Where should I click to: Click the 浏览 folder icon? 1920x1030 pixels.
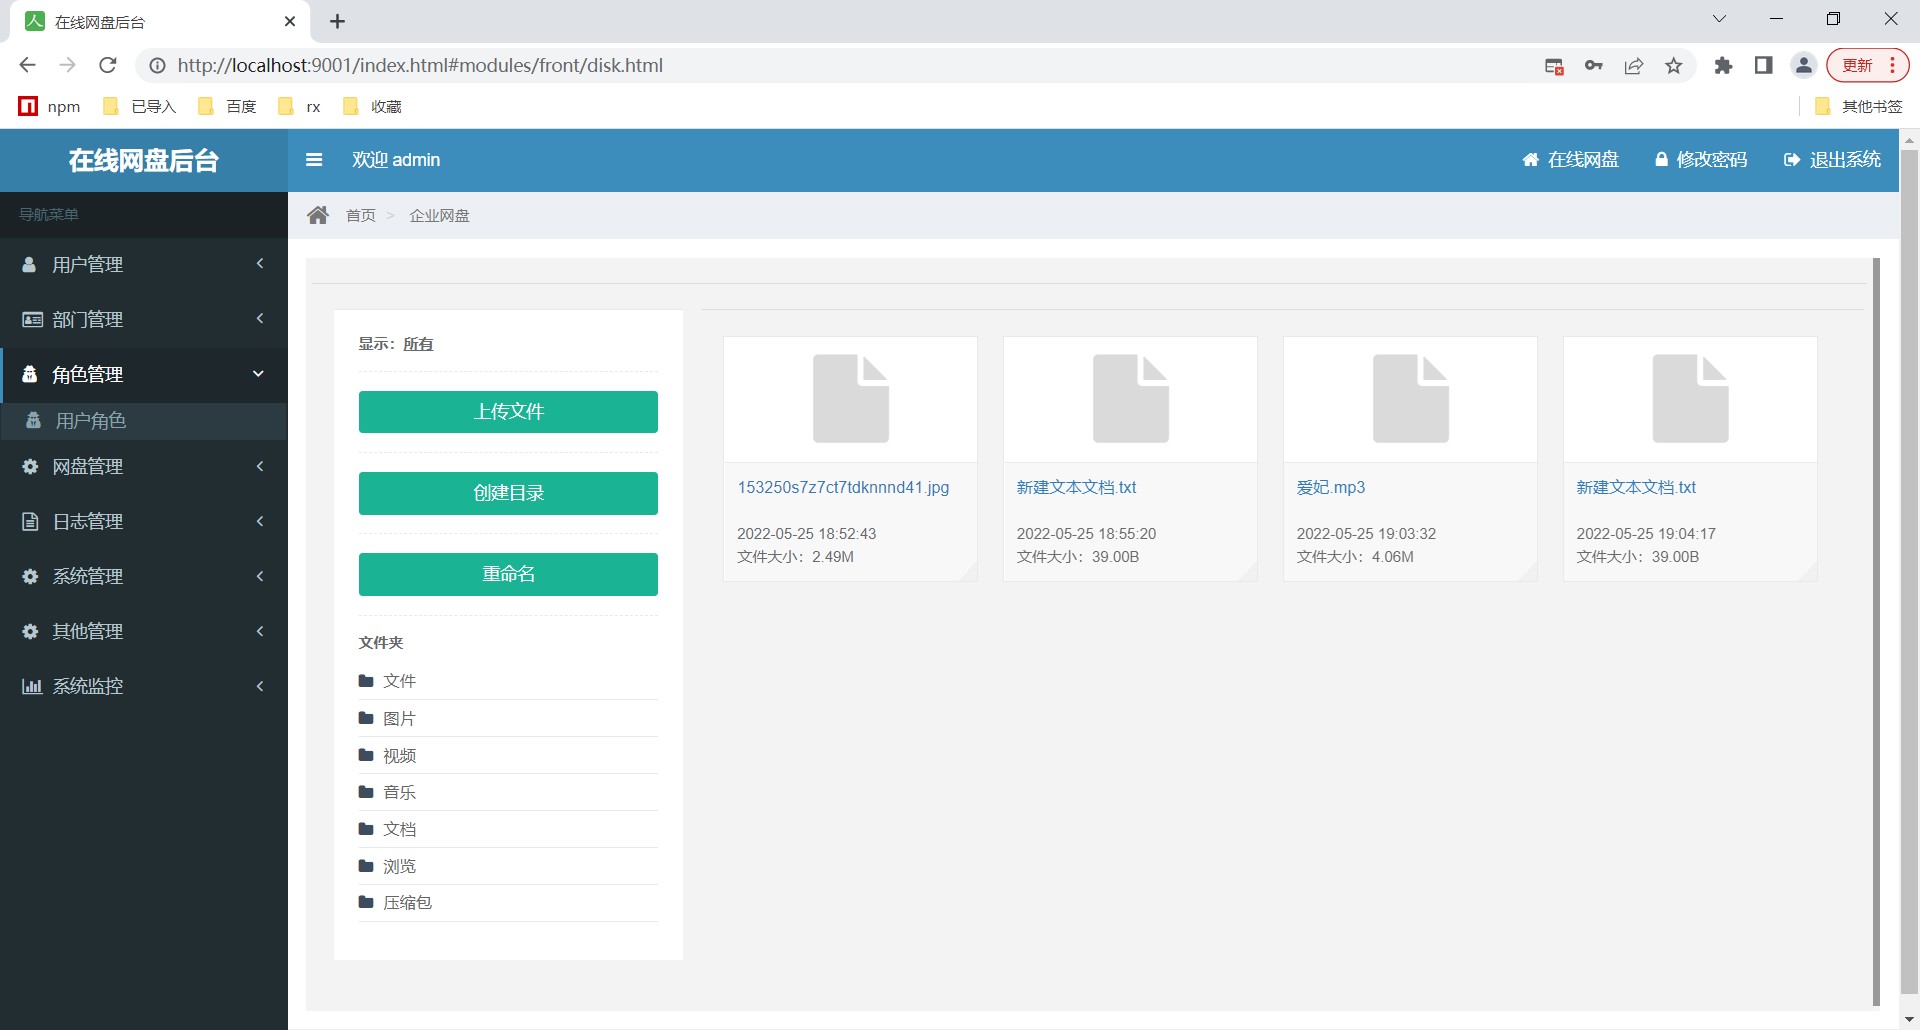pos(366,866)
